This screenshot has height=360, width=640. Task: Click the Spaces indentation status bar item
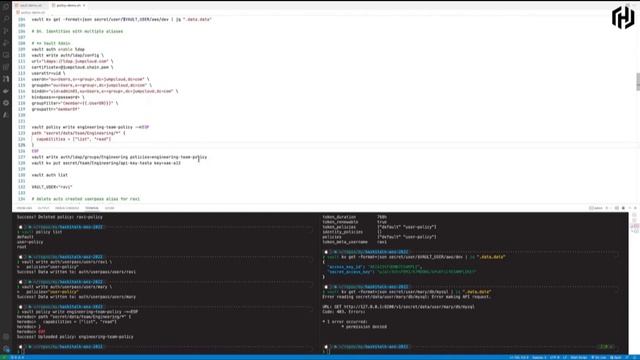click(539, 358)
